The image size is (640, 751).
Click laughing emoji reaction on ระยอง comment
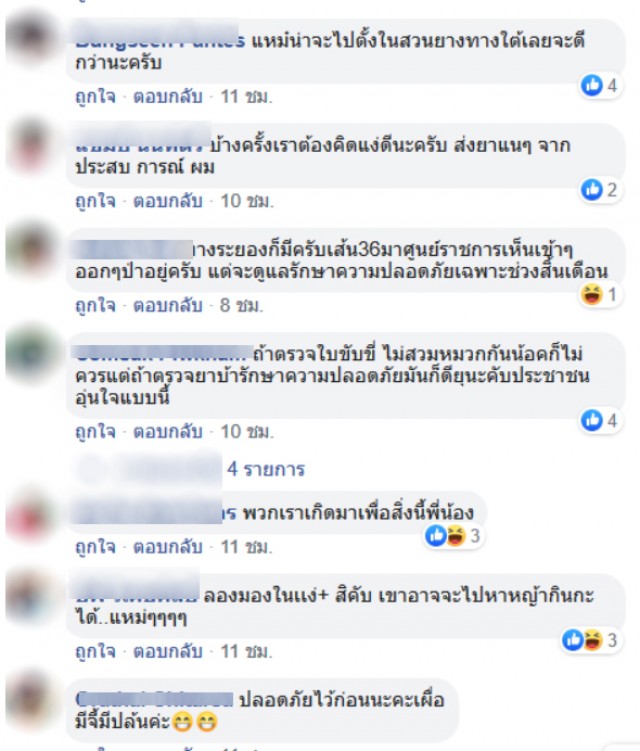coord(592,294)
